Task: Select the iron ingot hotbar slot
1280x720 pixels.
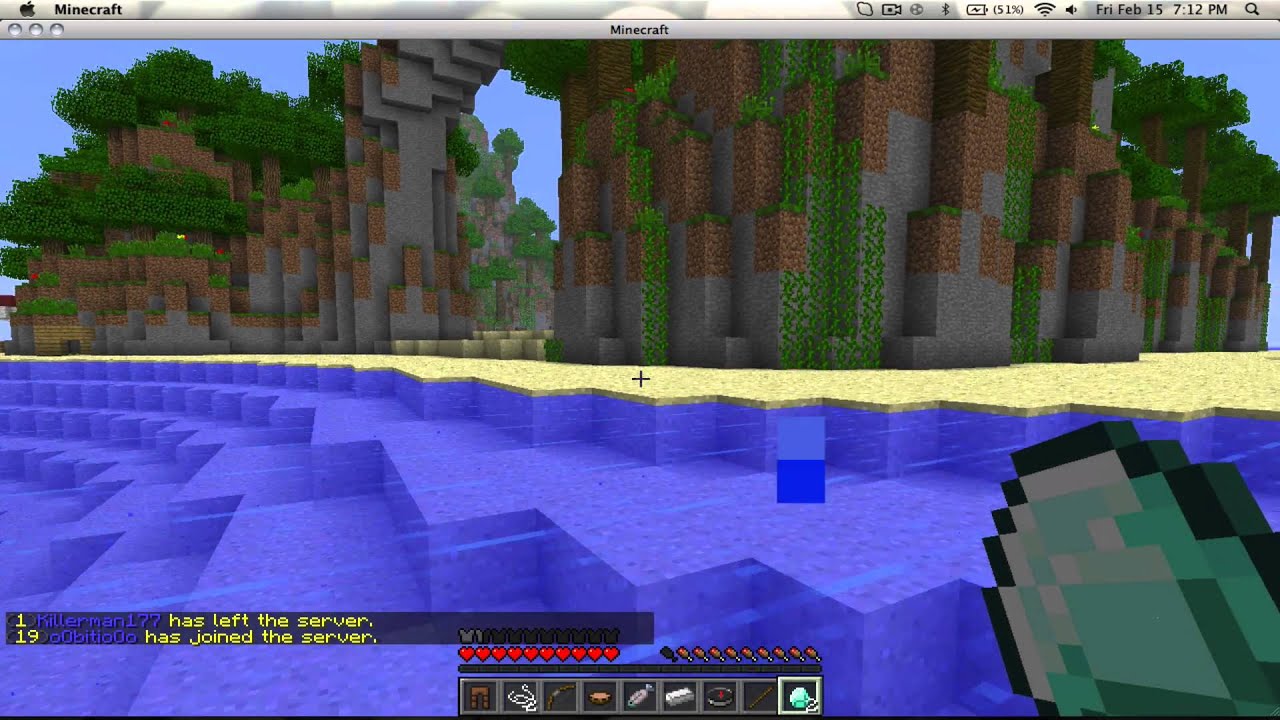Action: click(680, 697)
